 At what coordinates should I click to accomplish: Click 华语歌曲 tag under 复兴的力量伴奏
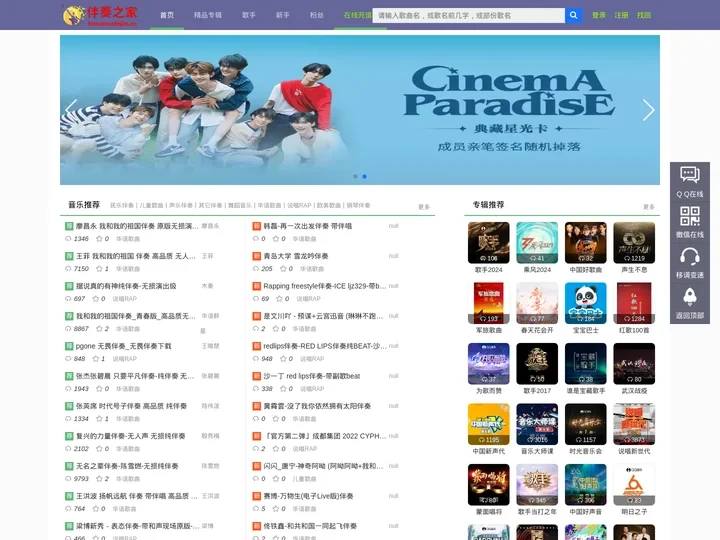(x=128, y=449)
